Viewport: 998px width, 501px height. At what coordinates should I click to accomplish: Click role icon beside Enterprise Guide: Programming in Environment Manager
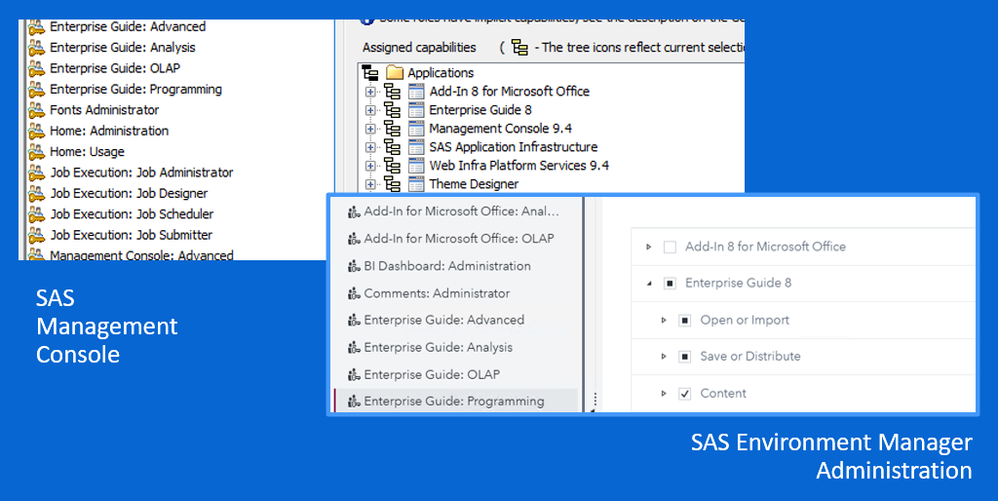coord(355,402)
